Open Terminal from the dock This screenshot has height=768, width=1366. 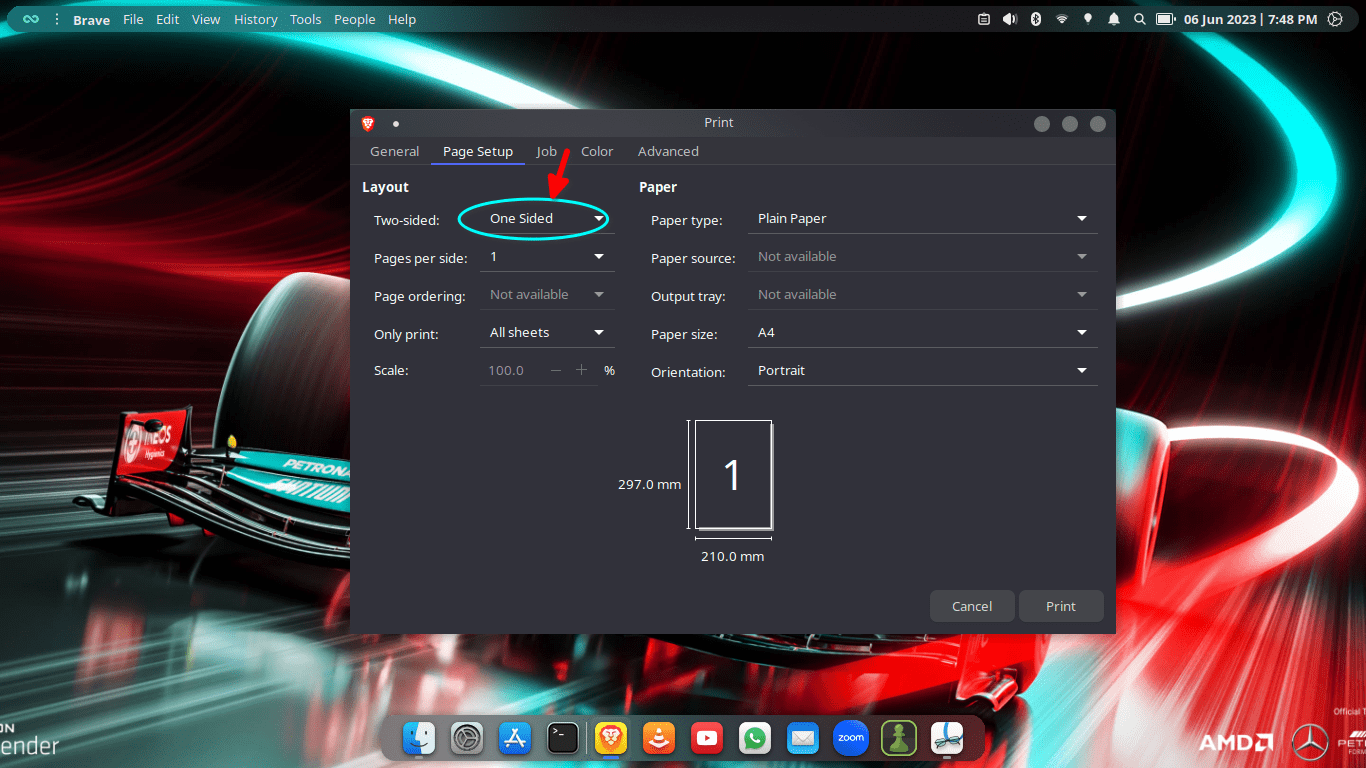tap(563, 737)
